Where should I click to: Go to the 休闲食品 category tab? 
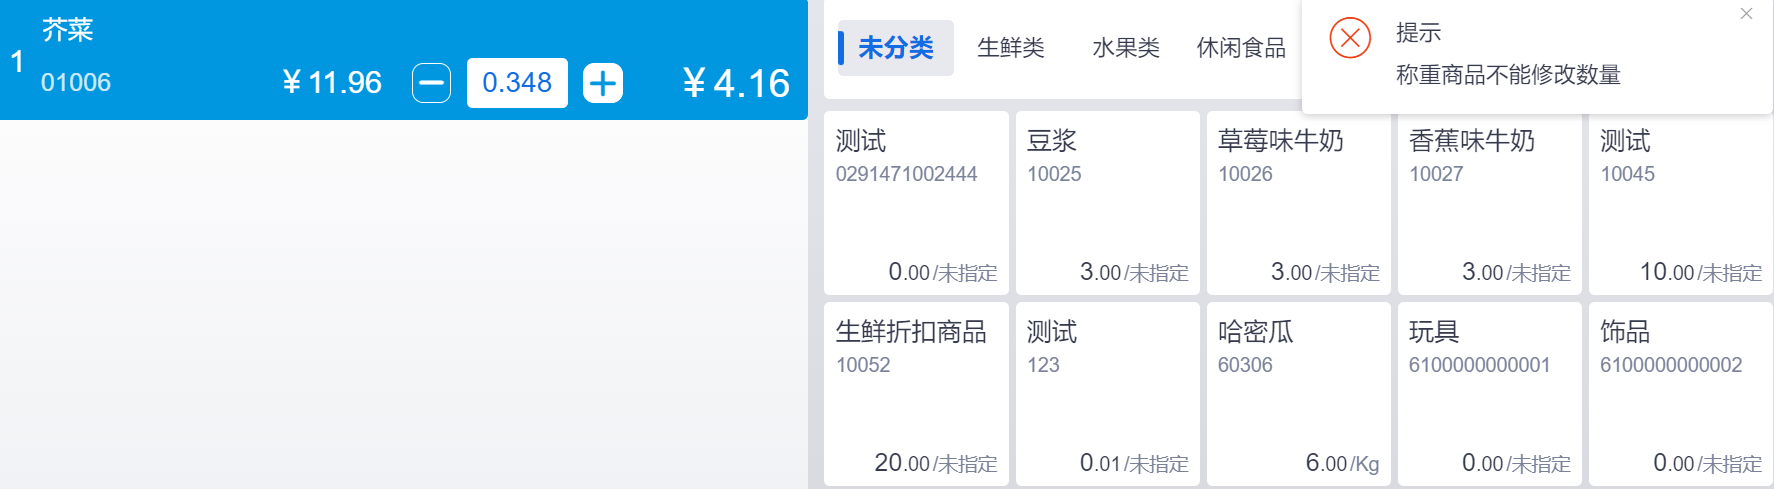1240,48
